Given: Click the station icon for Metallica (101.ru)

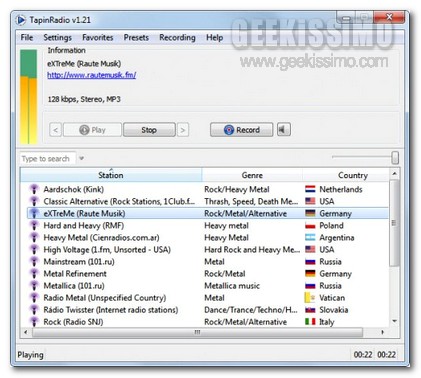Looking at the screenshot, I should coord(34,285).
